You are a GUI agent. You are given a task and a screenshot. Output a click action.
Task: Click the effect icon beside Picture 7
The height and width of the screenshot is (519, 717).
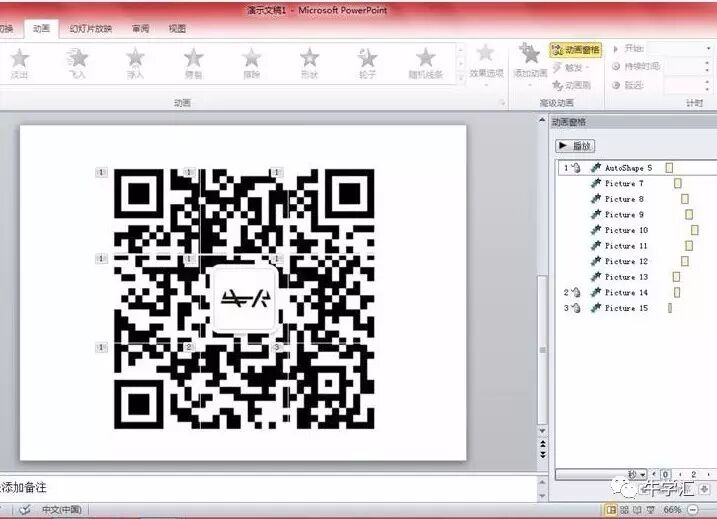(595, 183)
